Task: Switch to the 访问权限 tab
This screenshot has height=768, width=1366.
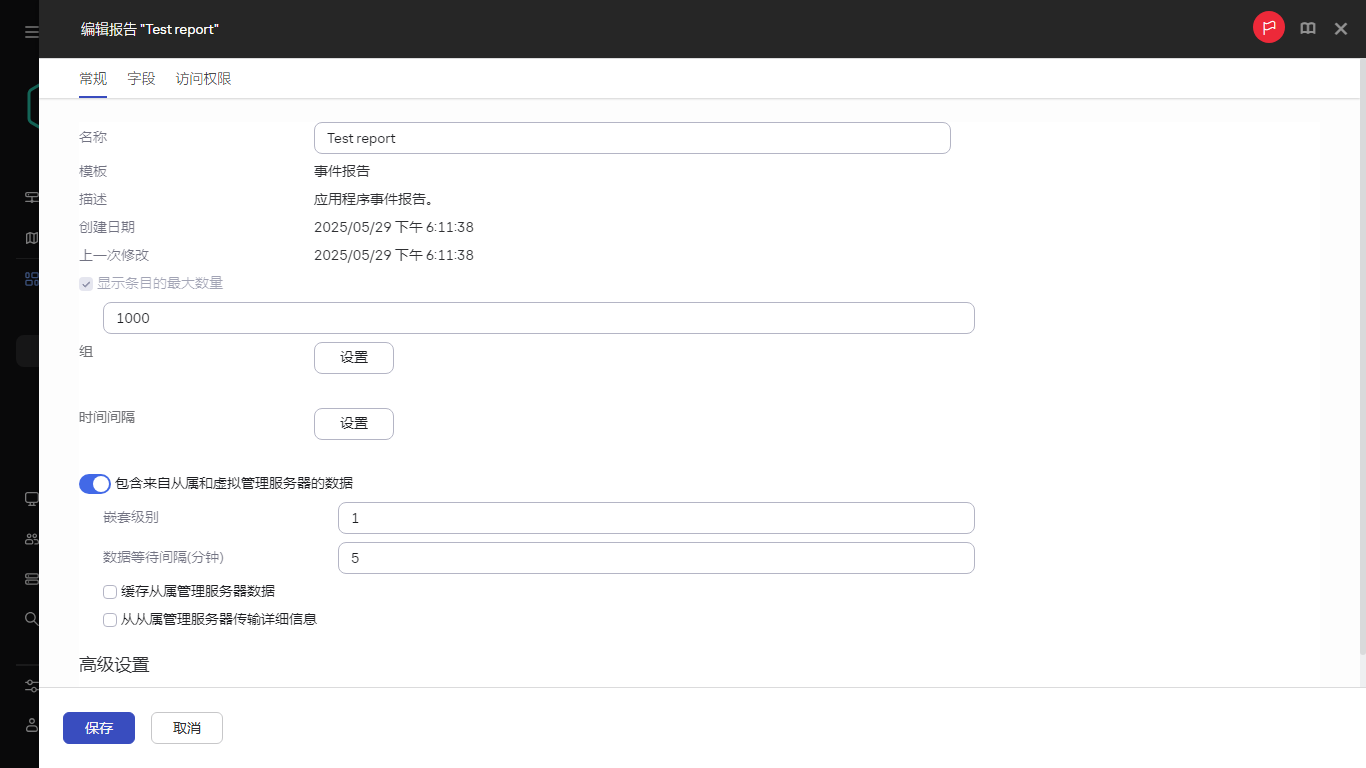Action: 203,78
